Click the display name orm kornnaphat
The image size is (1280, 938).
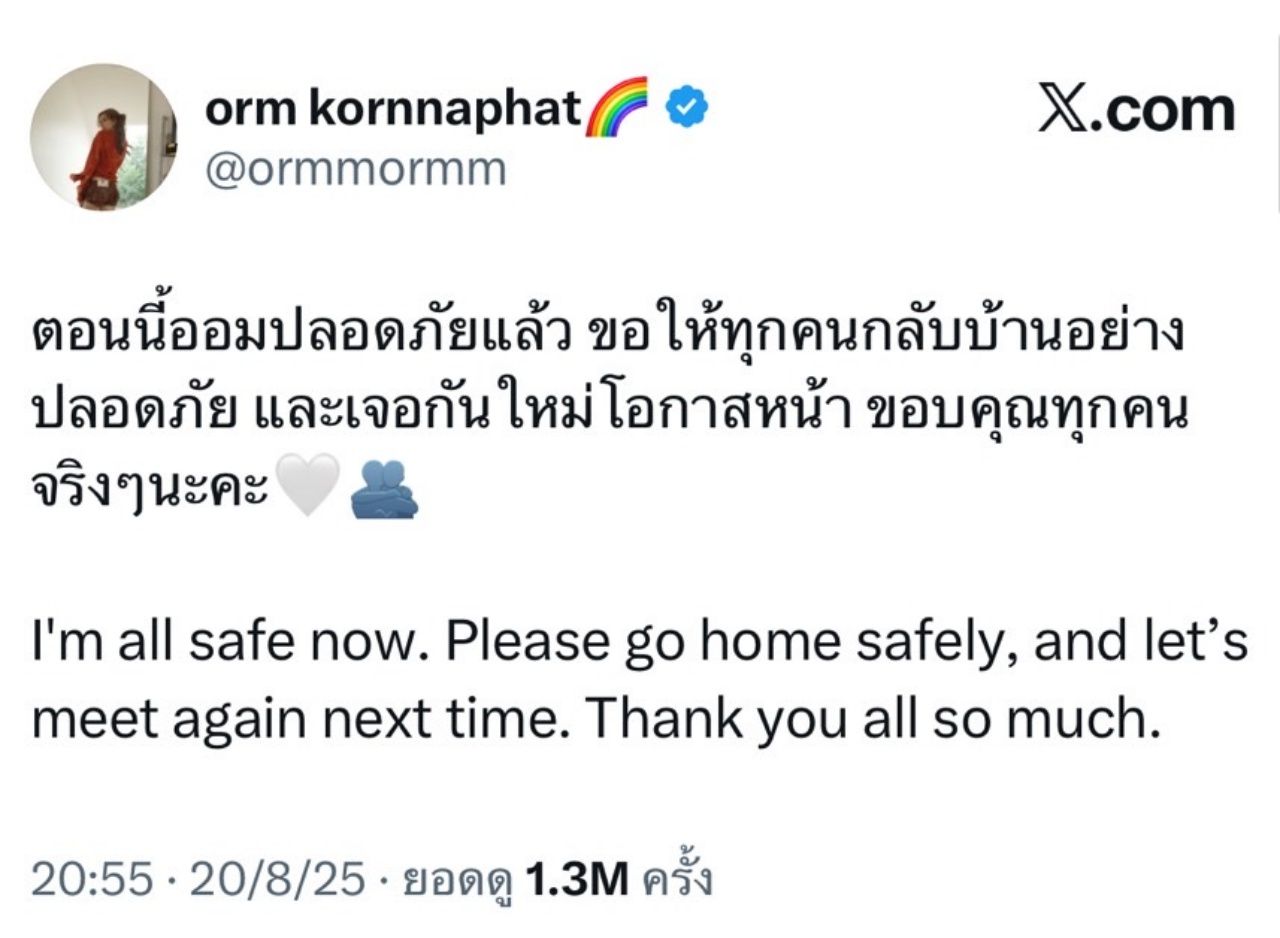pos(391,109)
